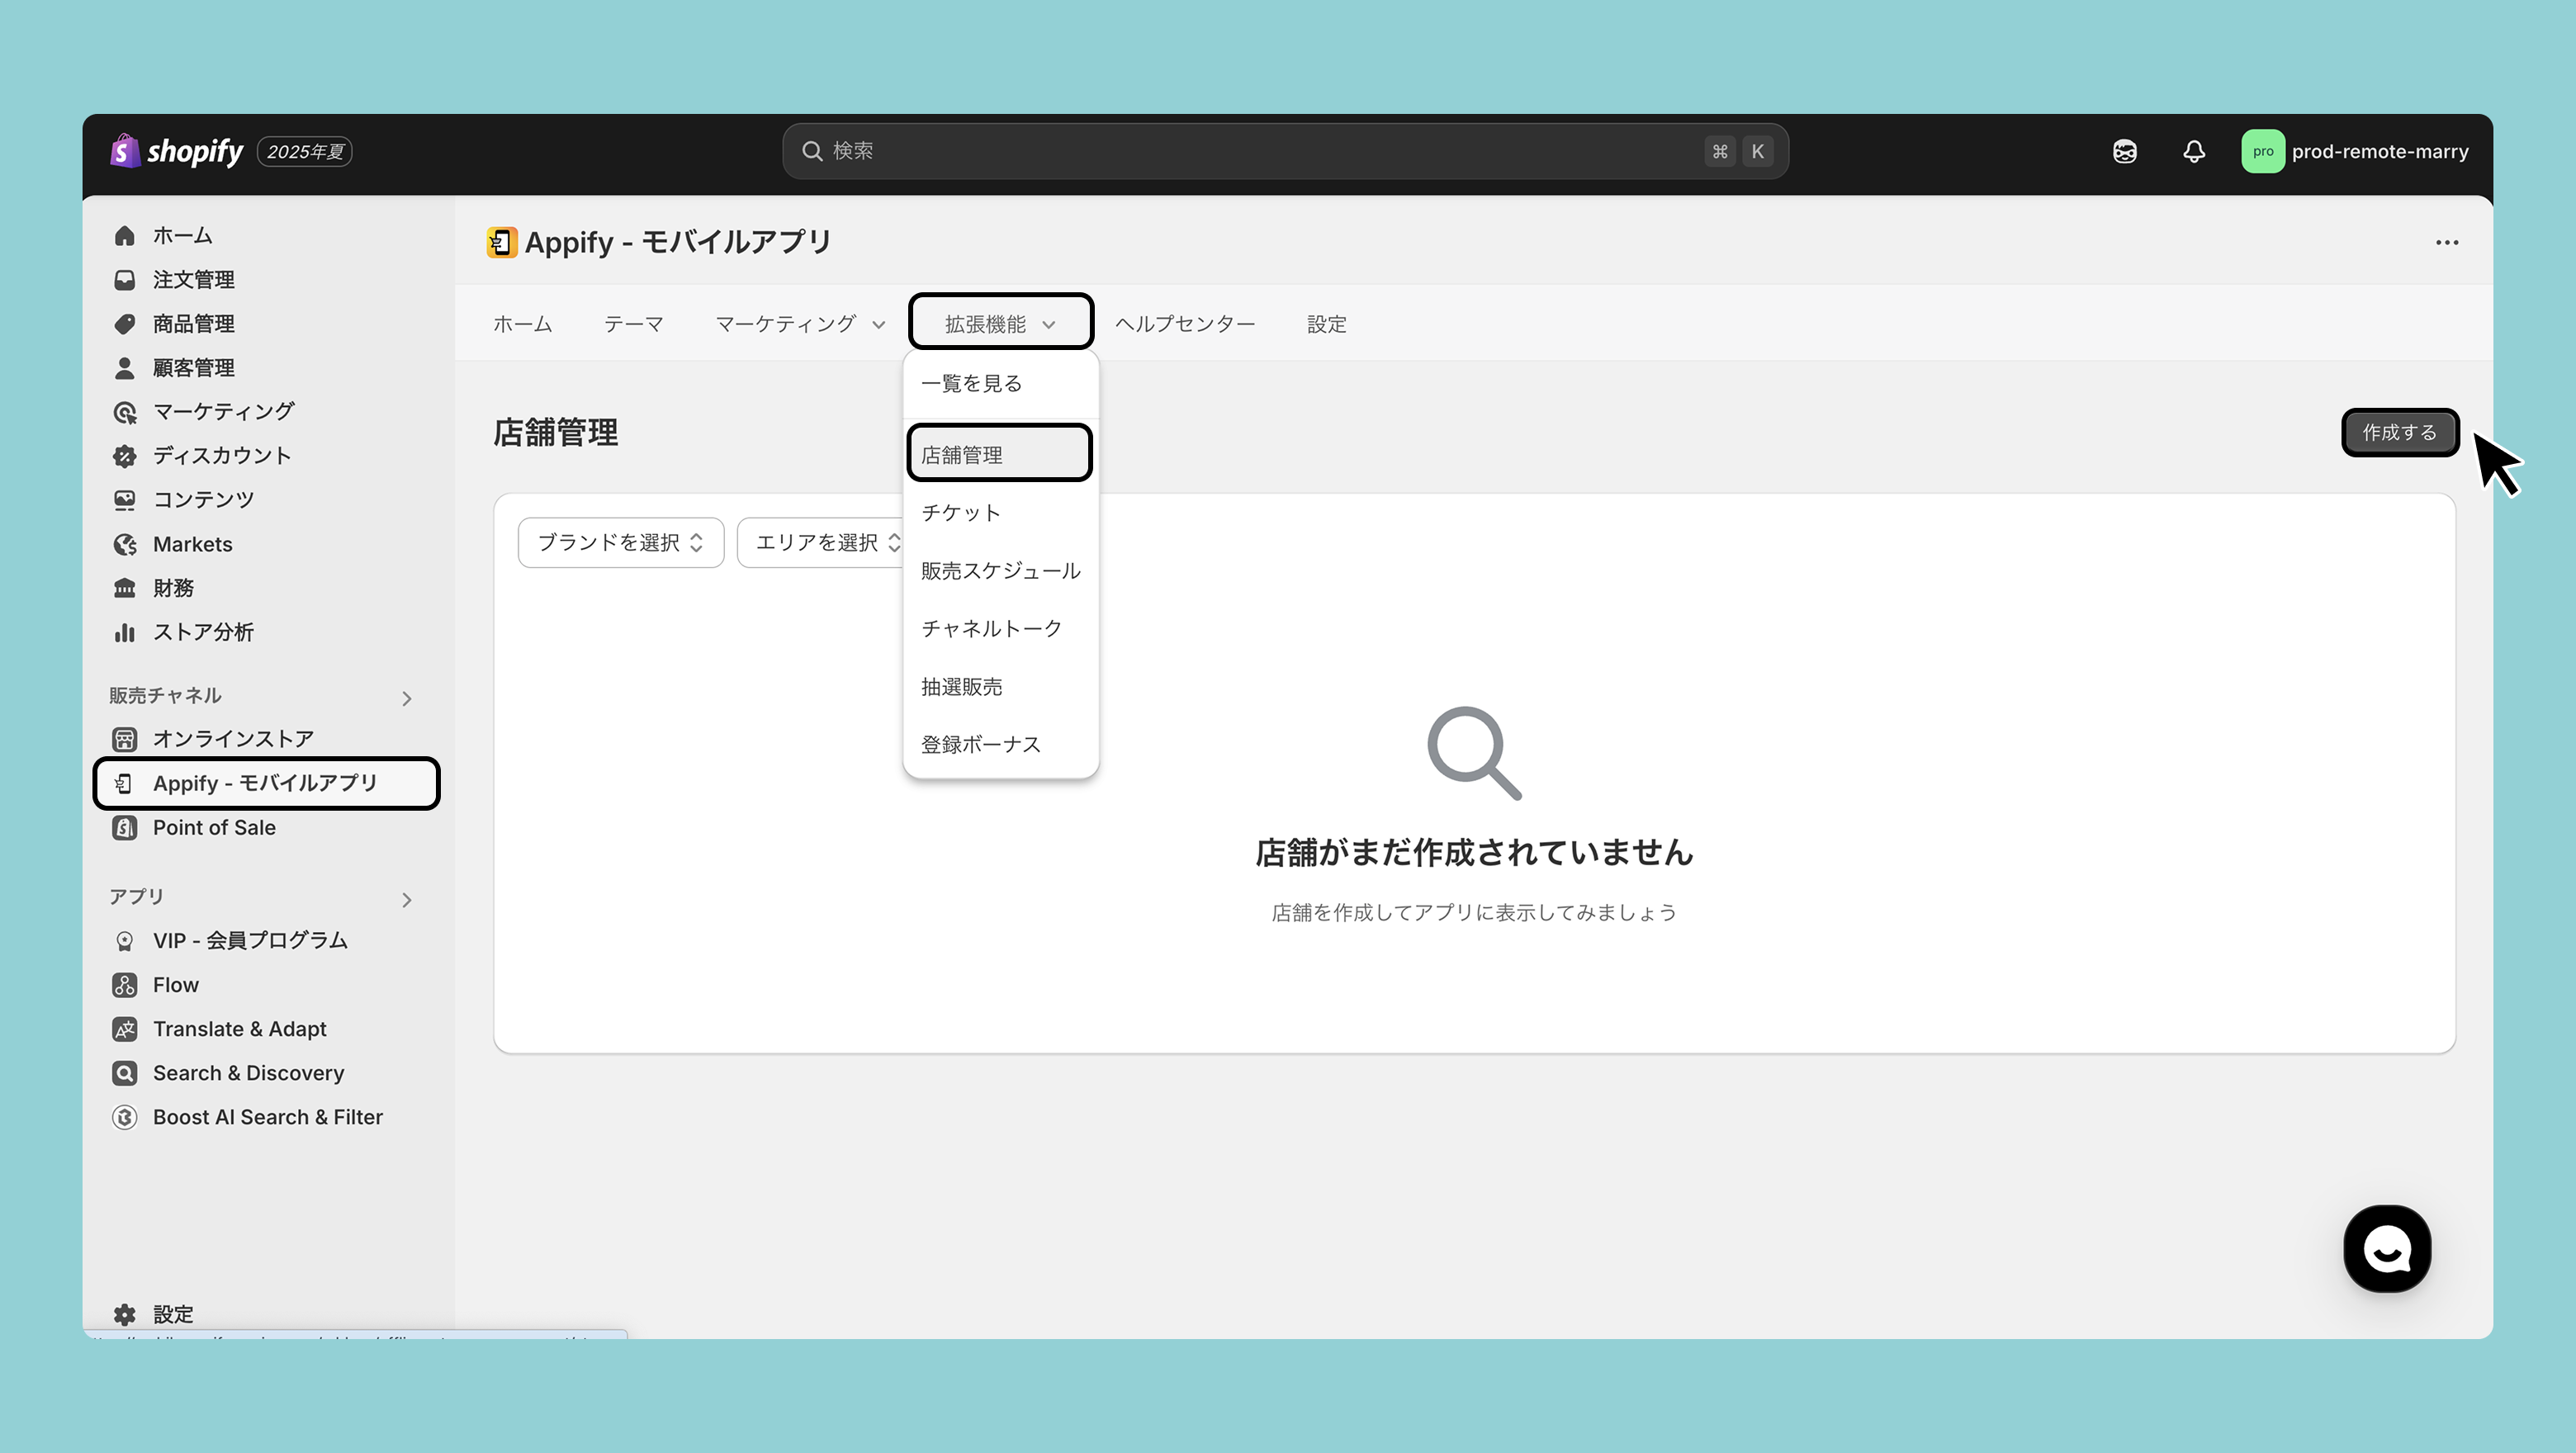Screen dimensions: 2576x1453
Task: Open Point of Sale channel
Action: [x=213, y=827]
